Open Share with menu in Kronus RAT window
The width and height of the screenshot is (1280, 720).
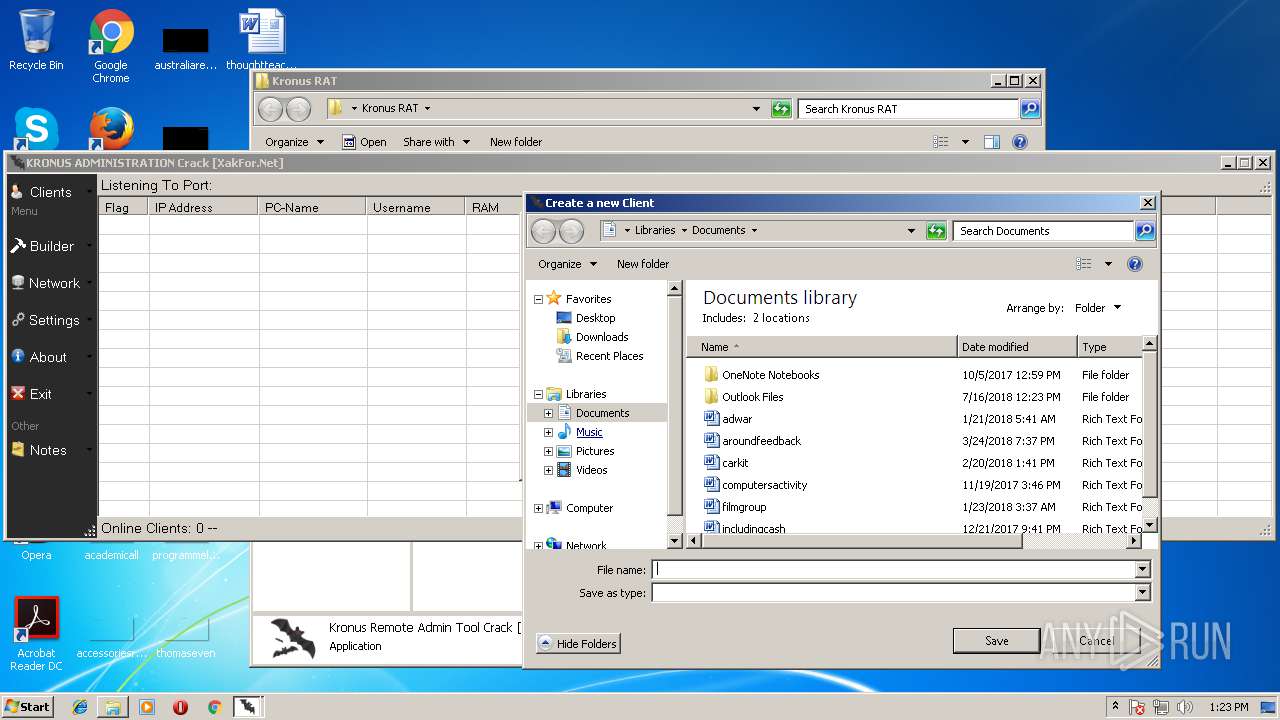click(x=436, y=142)
